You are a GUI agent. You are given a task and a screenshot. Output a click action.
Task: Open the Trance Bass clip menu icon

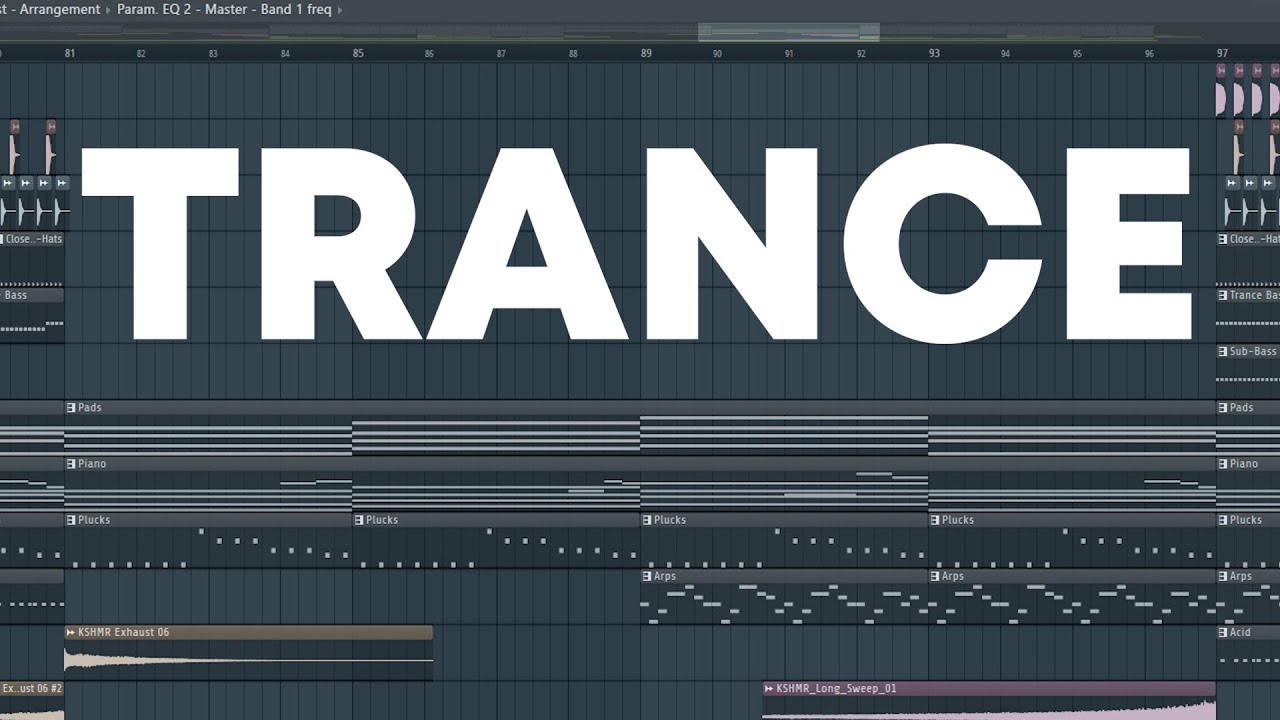coord(1223,295)
